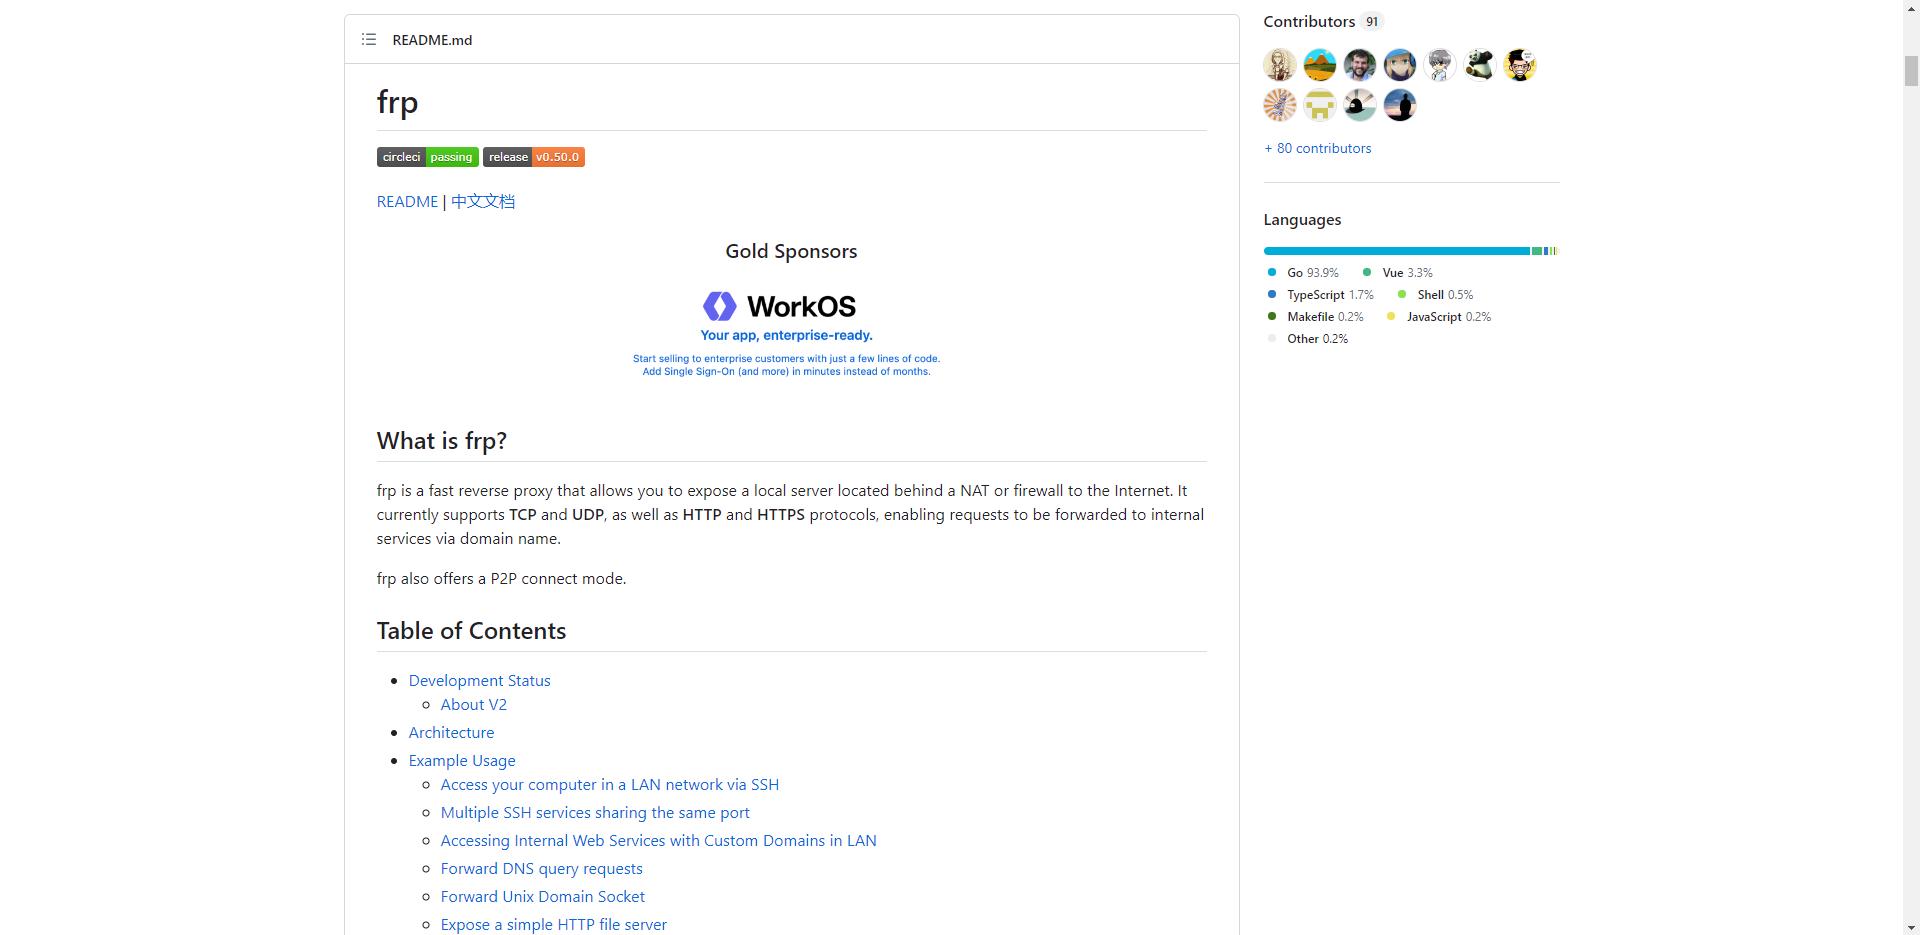Screen dimensions: 1920x935
Task: Switch to the 中文文档 README
Action: (483, 201)
